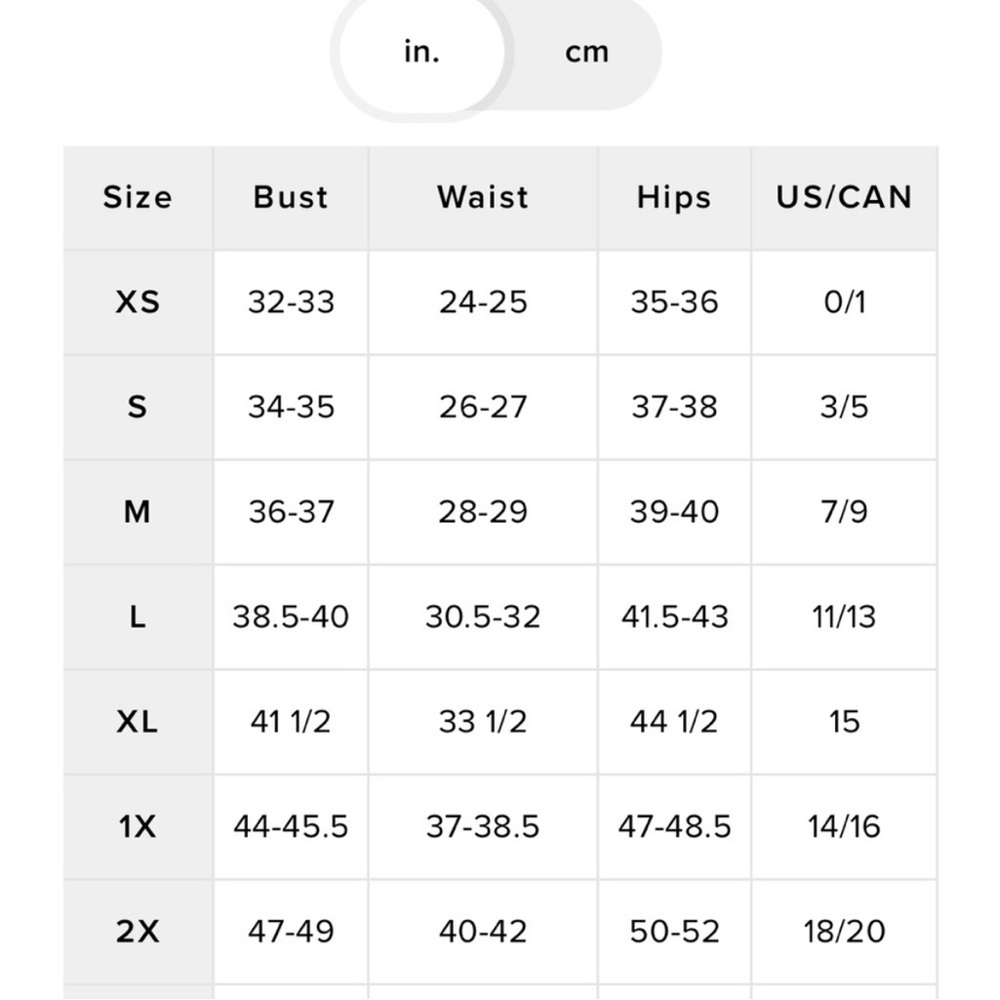Click the Bust column header
The image size is (1000, 1000).
pyautogui.click(x=291, y=197)
